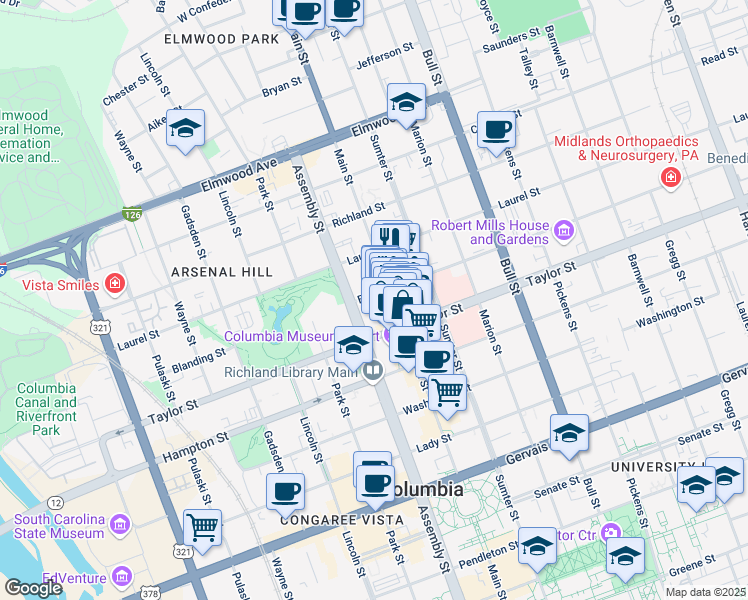
Task: Click the Greene St street label
Action: click(x=692, y=566)
